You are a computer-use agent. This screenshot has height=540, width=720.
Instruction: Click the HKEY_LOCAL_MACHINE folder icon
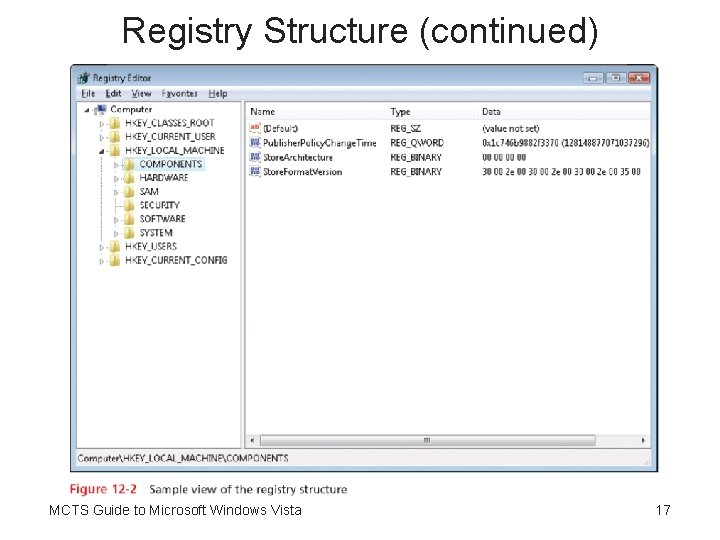tap(115, 151)
